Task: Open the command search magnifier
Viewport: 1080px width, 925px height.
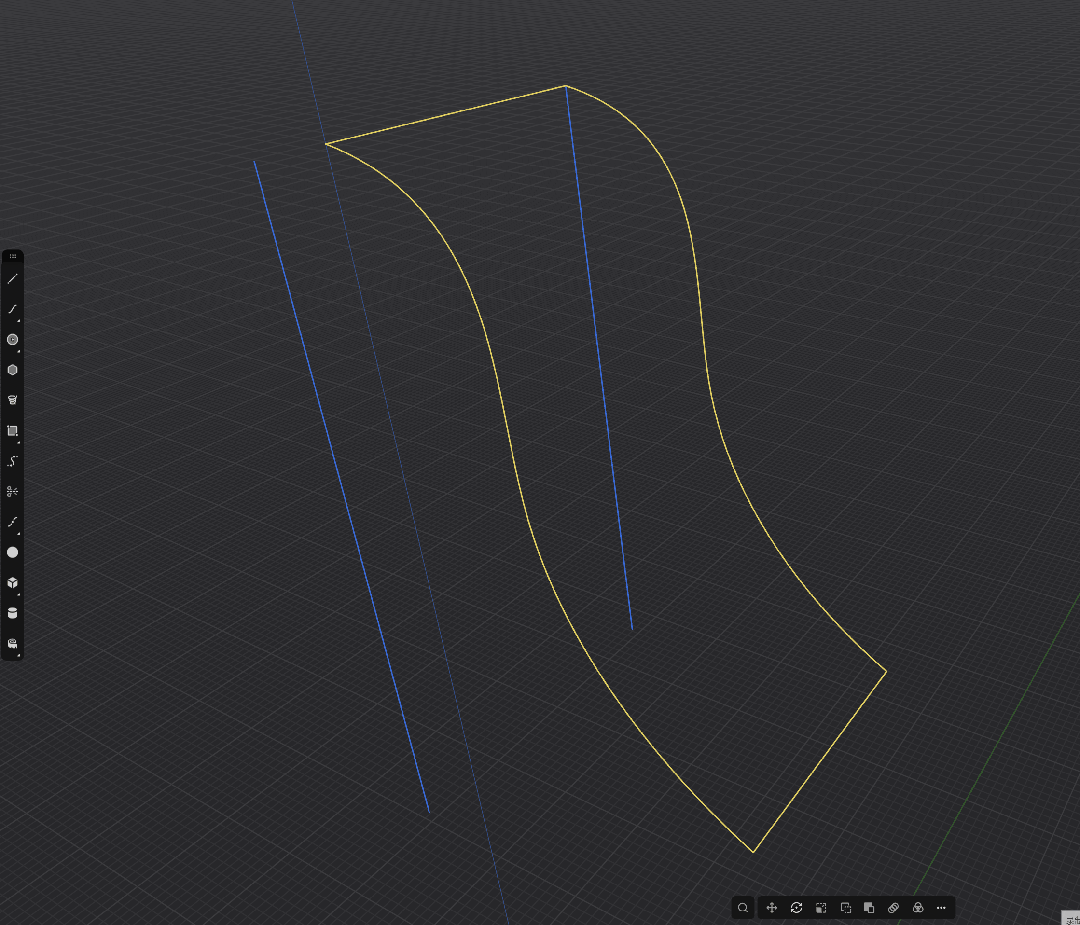Action: tap(742, 908)
